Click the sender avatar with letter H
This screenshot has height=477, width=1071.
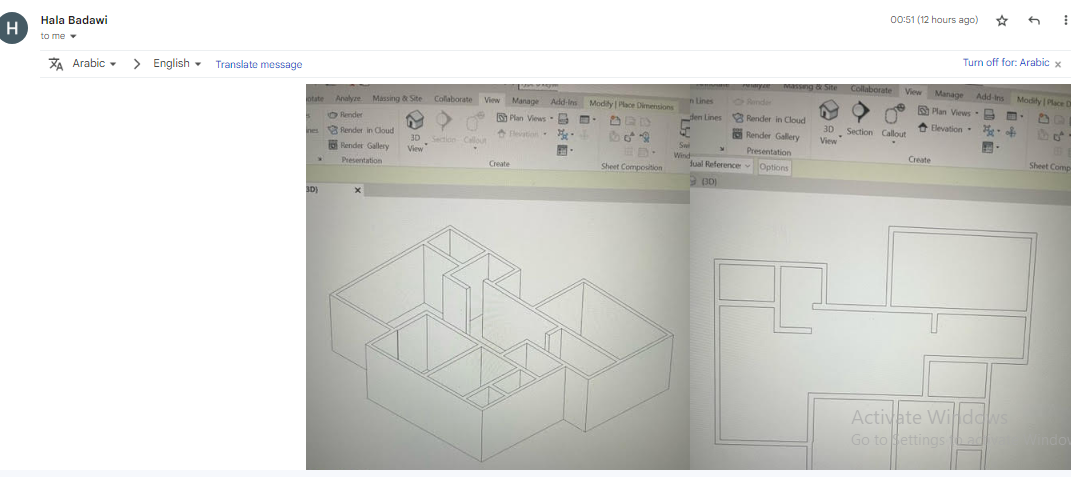(12, 29)
